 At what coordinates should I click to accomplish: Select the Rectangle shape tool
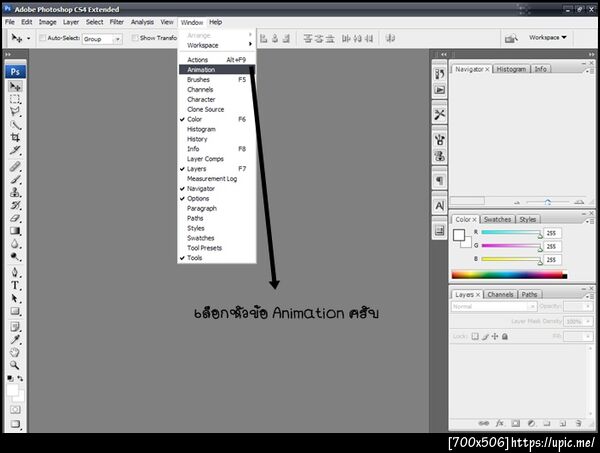tap(15, 311)
